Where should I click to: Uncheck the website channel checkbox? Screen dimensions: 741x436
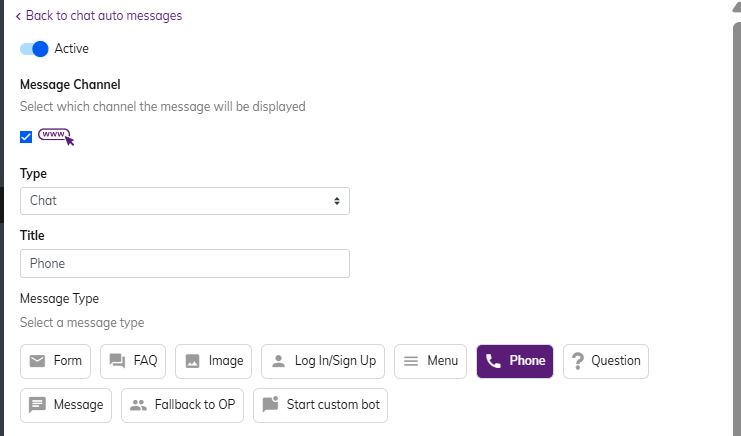[x=26, y=137]
